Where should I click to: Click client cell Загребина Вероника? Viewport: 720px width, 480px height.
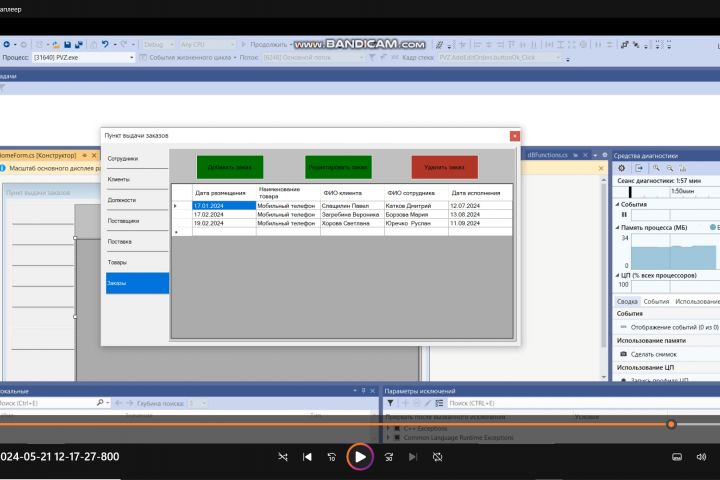(352, 215)
